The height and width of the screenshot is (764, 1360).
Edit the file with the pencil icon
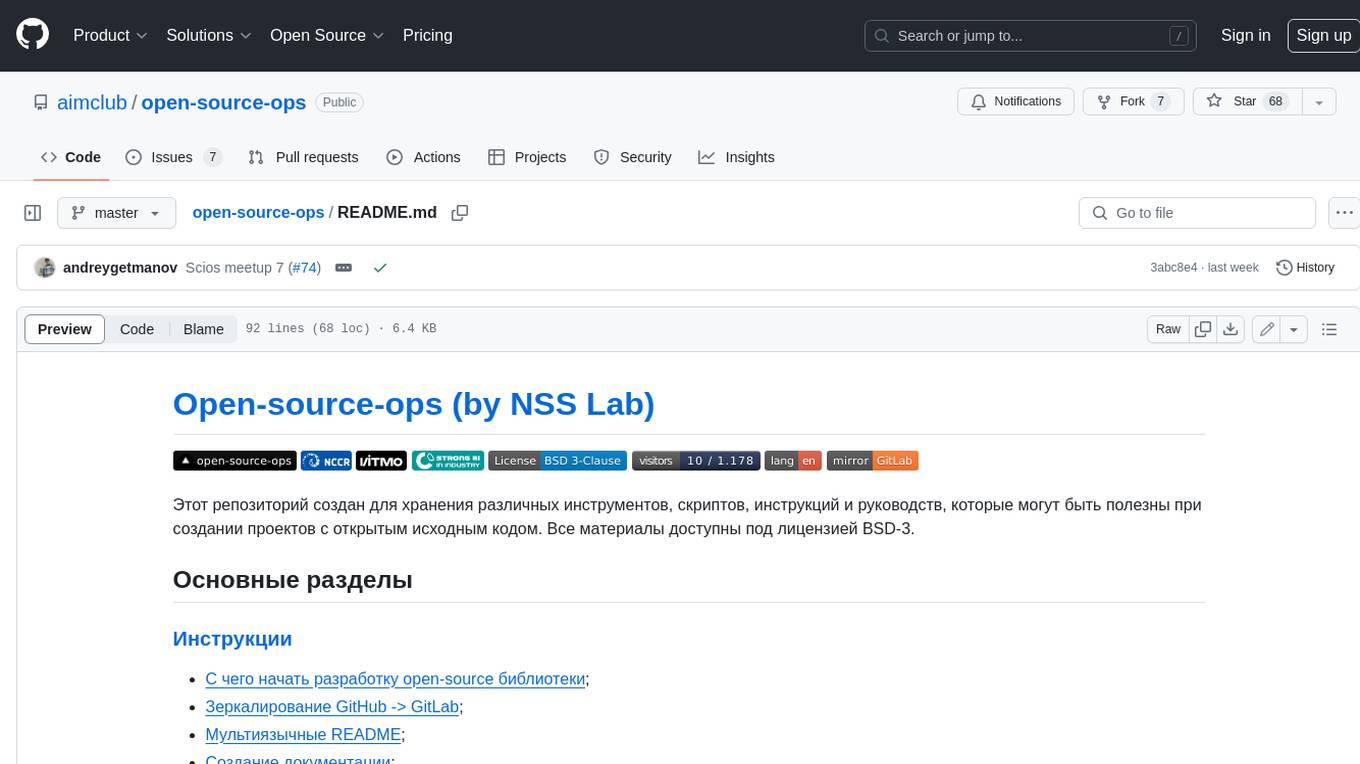point(1267,329)
